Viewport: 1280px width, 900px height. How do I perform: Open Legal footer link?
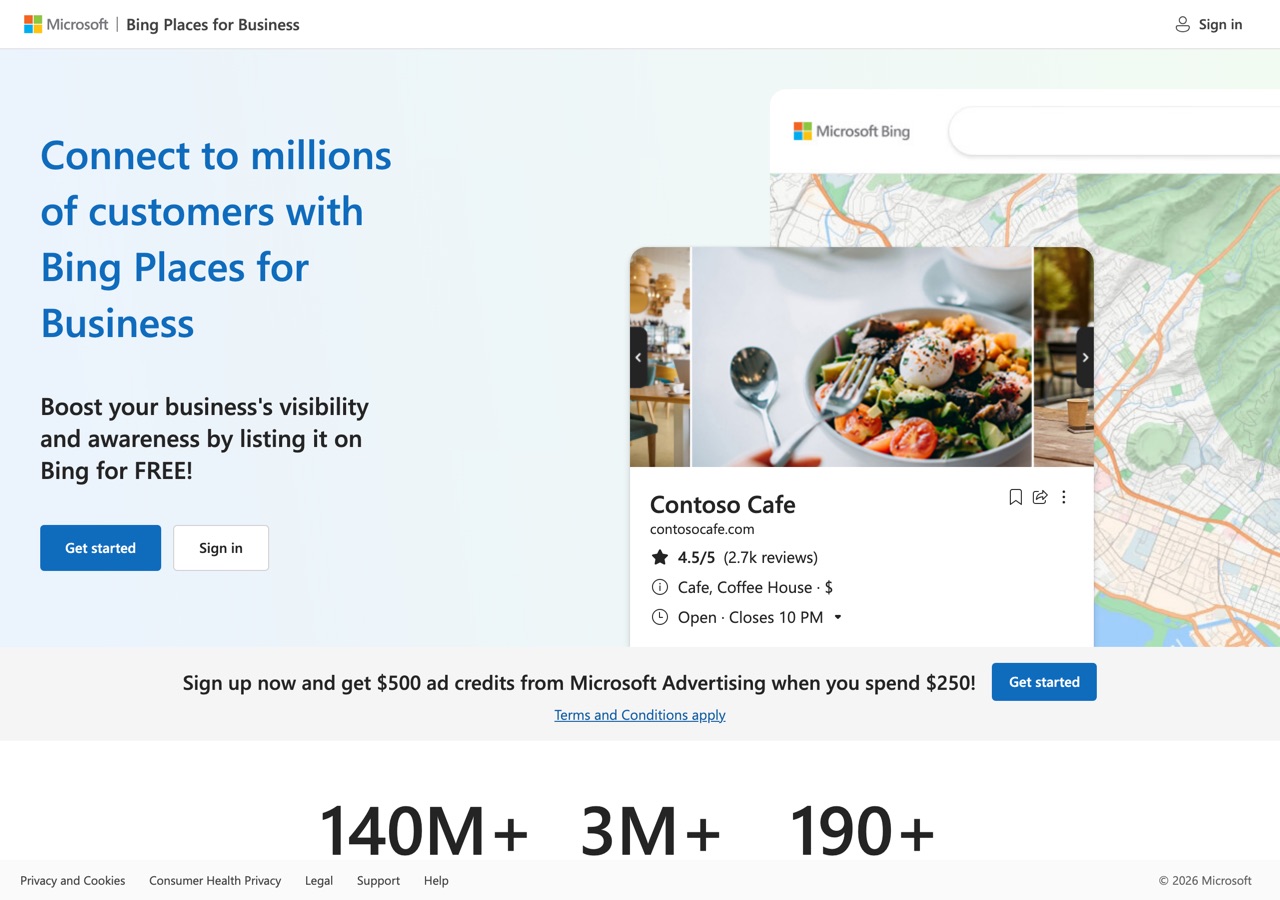click(x=319, y=880)
